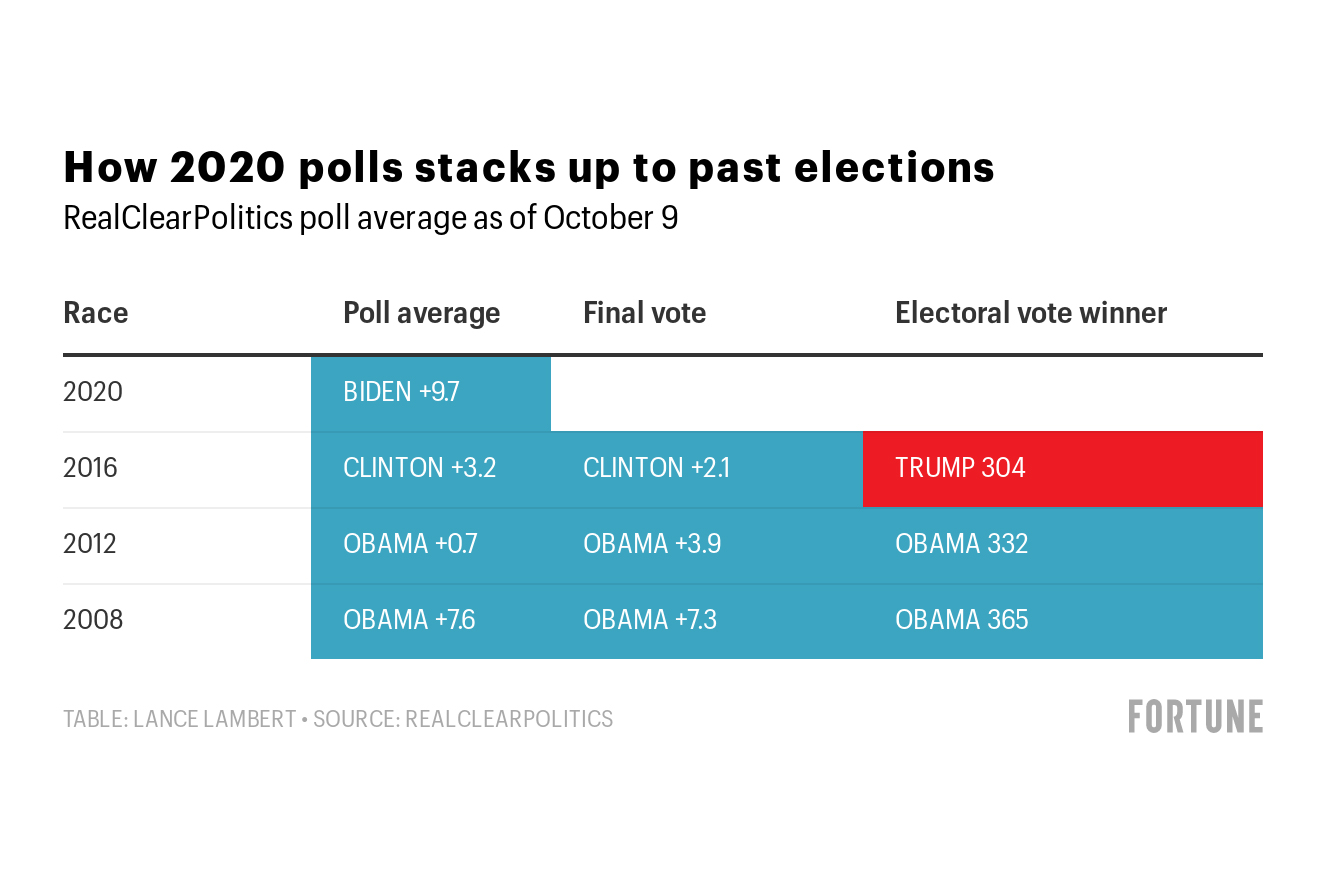Select the OBAMA +0.7 poll average cell
This screenshot has height=884, width=1326.
pyautogui.click(x=431, y=544)
